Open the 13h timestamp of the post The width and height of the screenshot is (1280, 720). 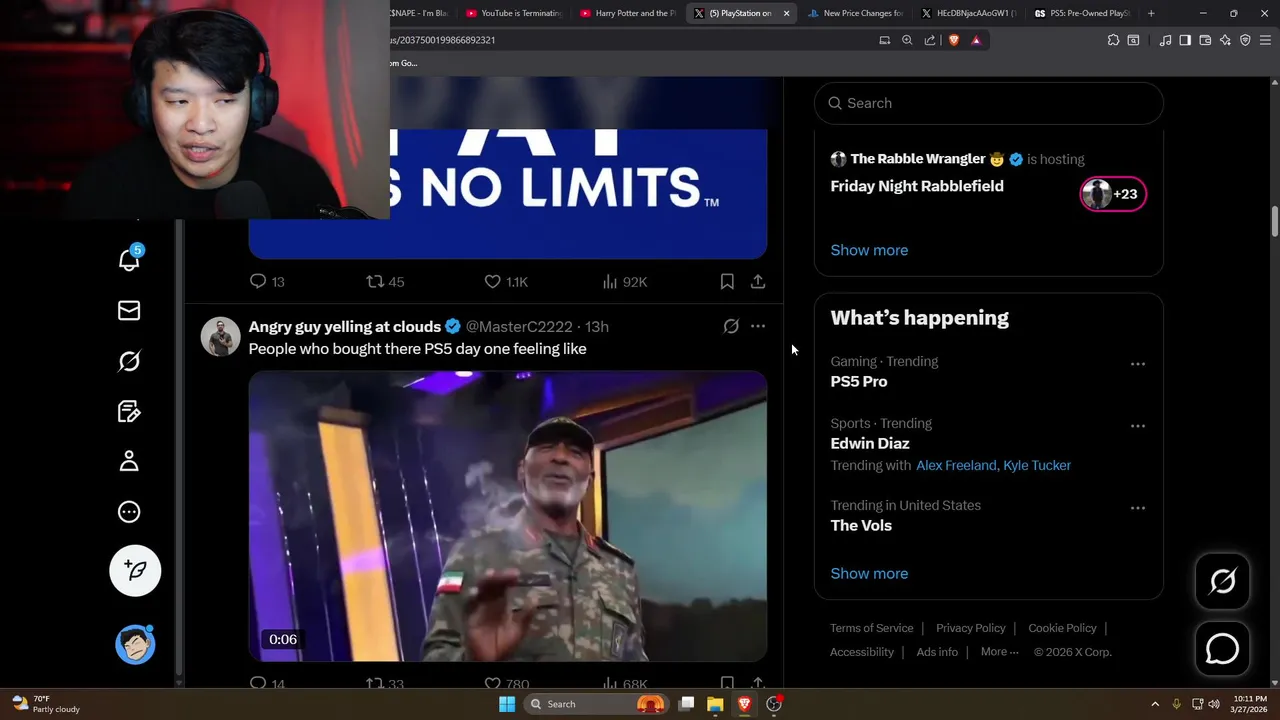pyautogui.click(x=597, y=327)
